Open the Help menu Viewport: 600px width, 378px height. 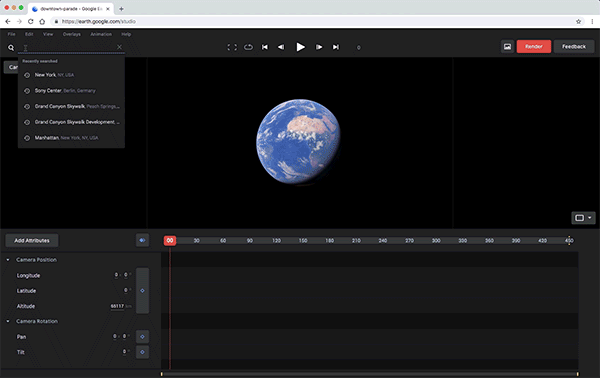(126, 34)
